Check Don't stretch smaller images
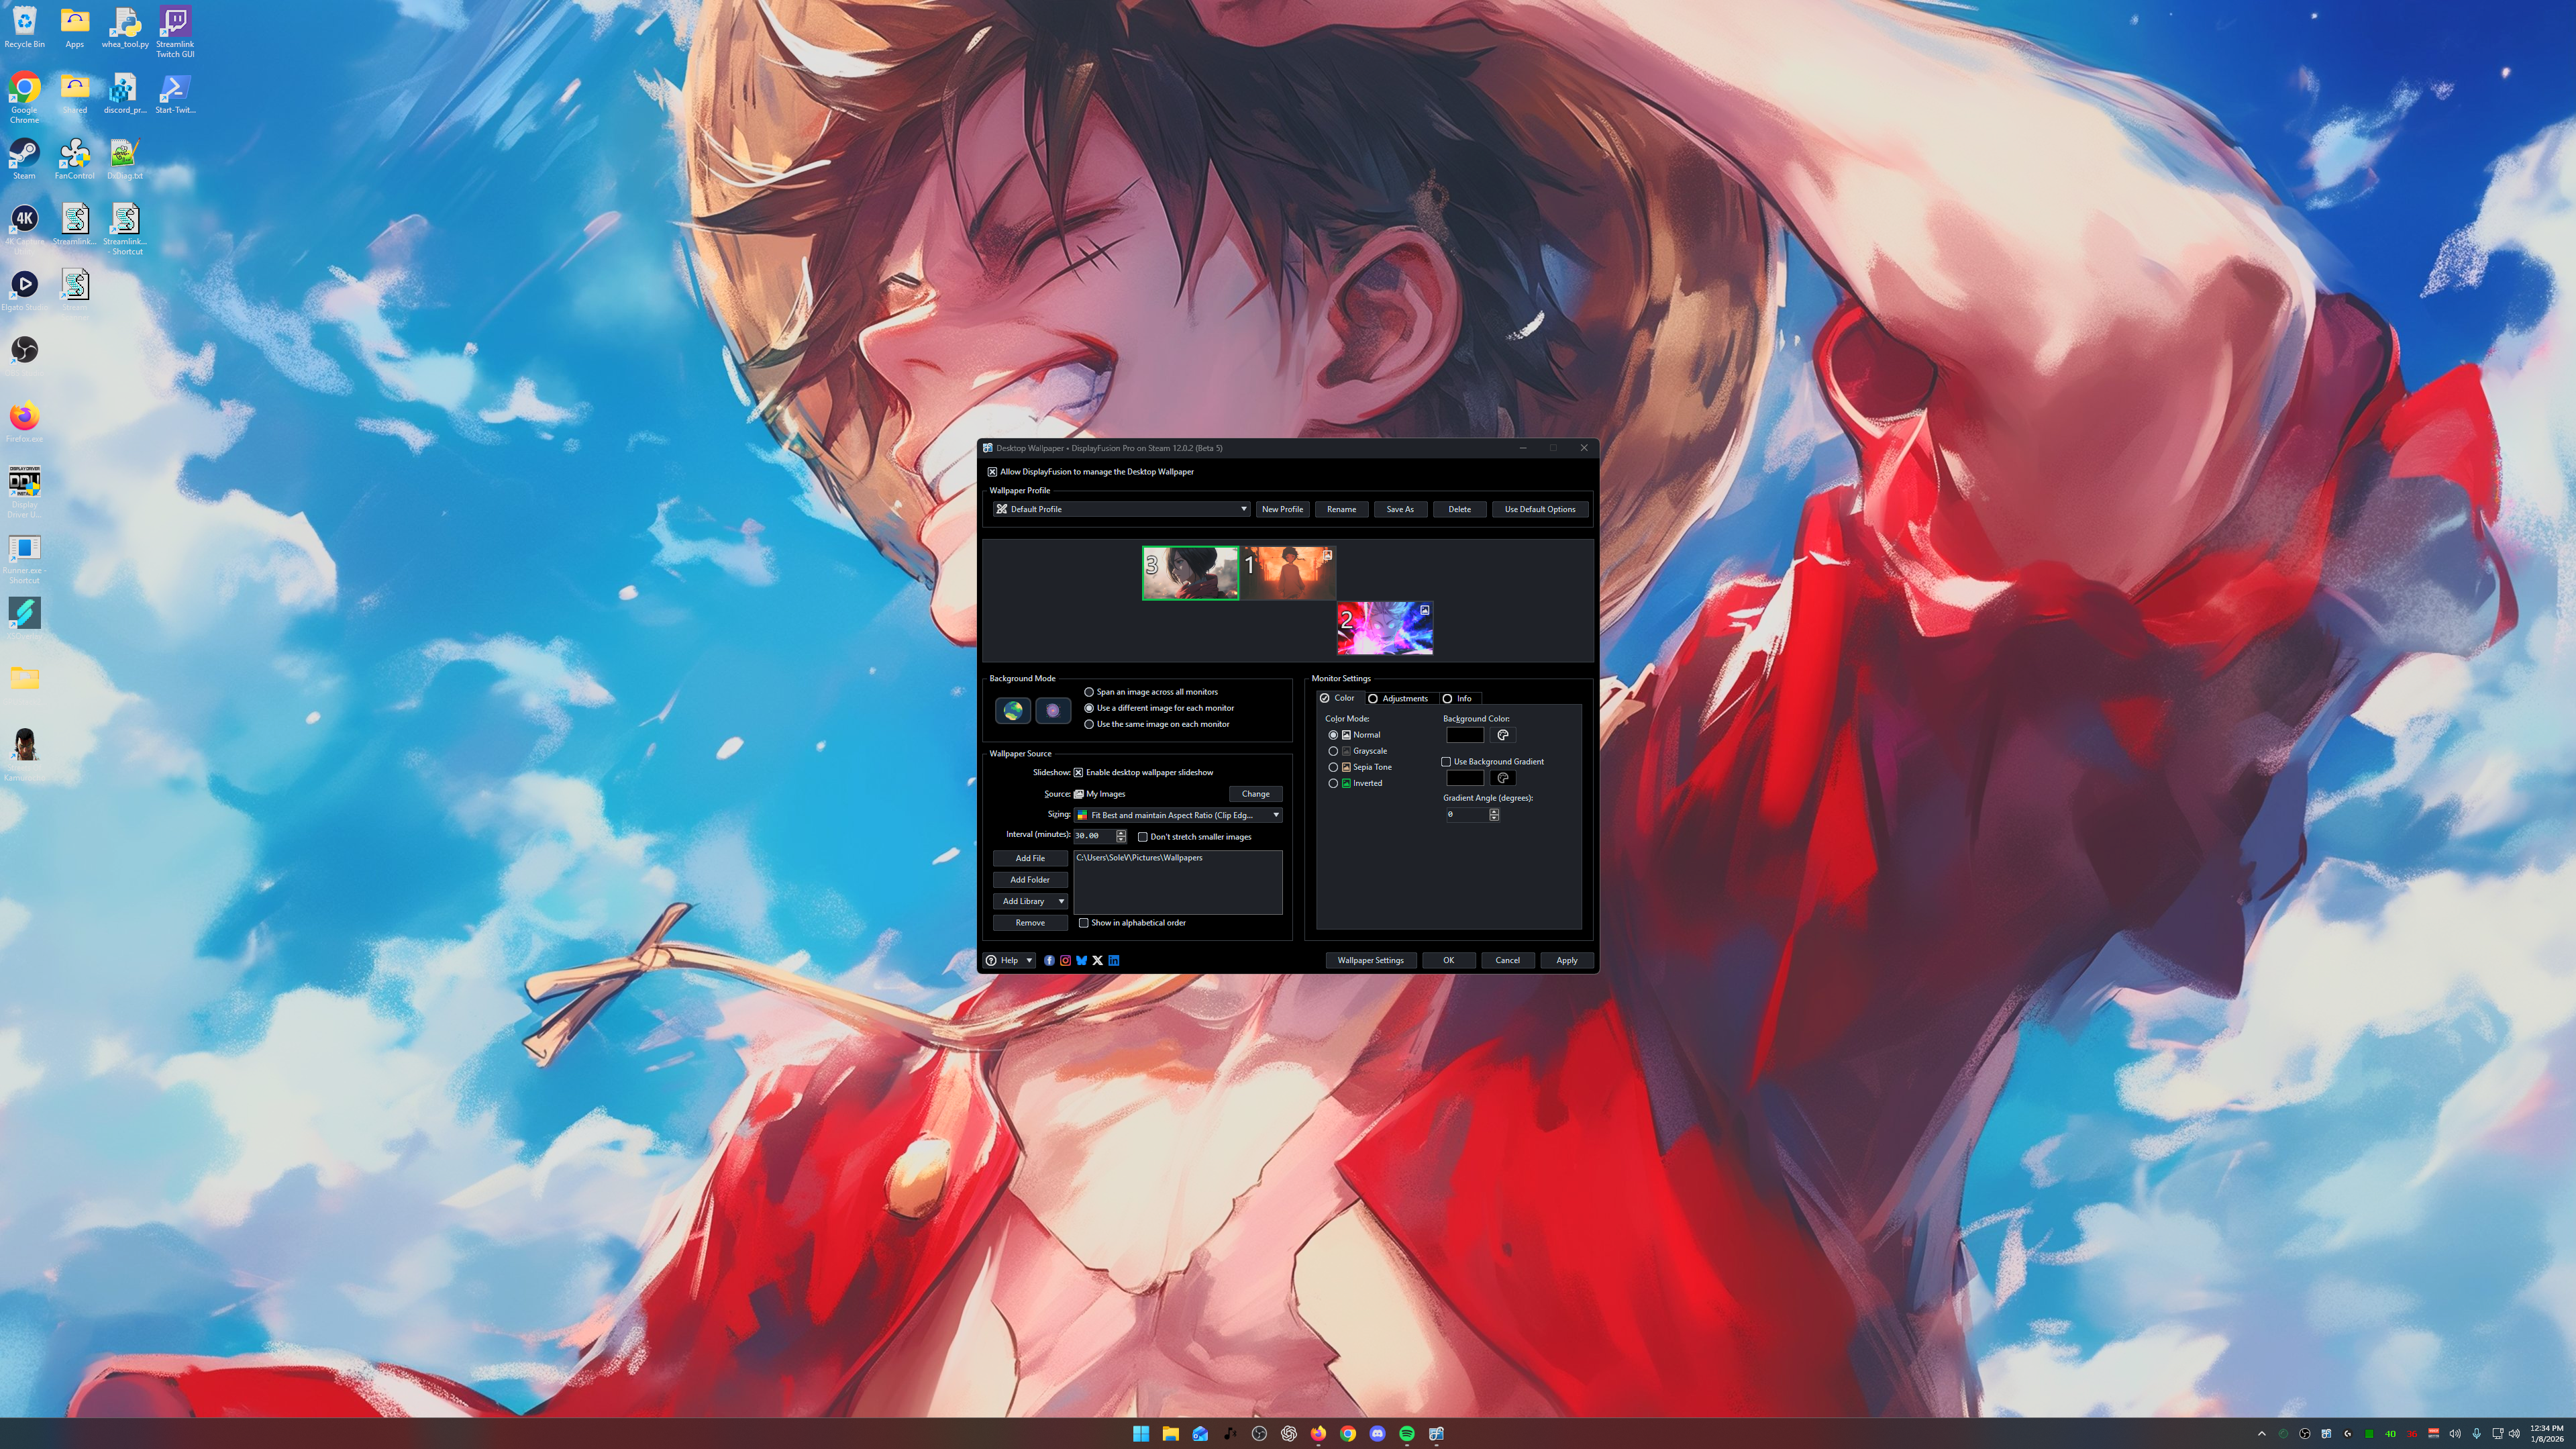2576x1449 pixels. pos(1143,837)
